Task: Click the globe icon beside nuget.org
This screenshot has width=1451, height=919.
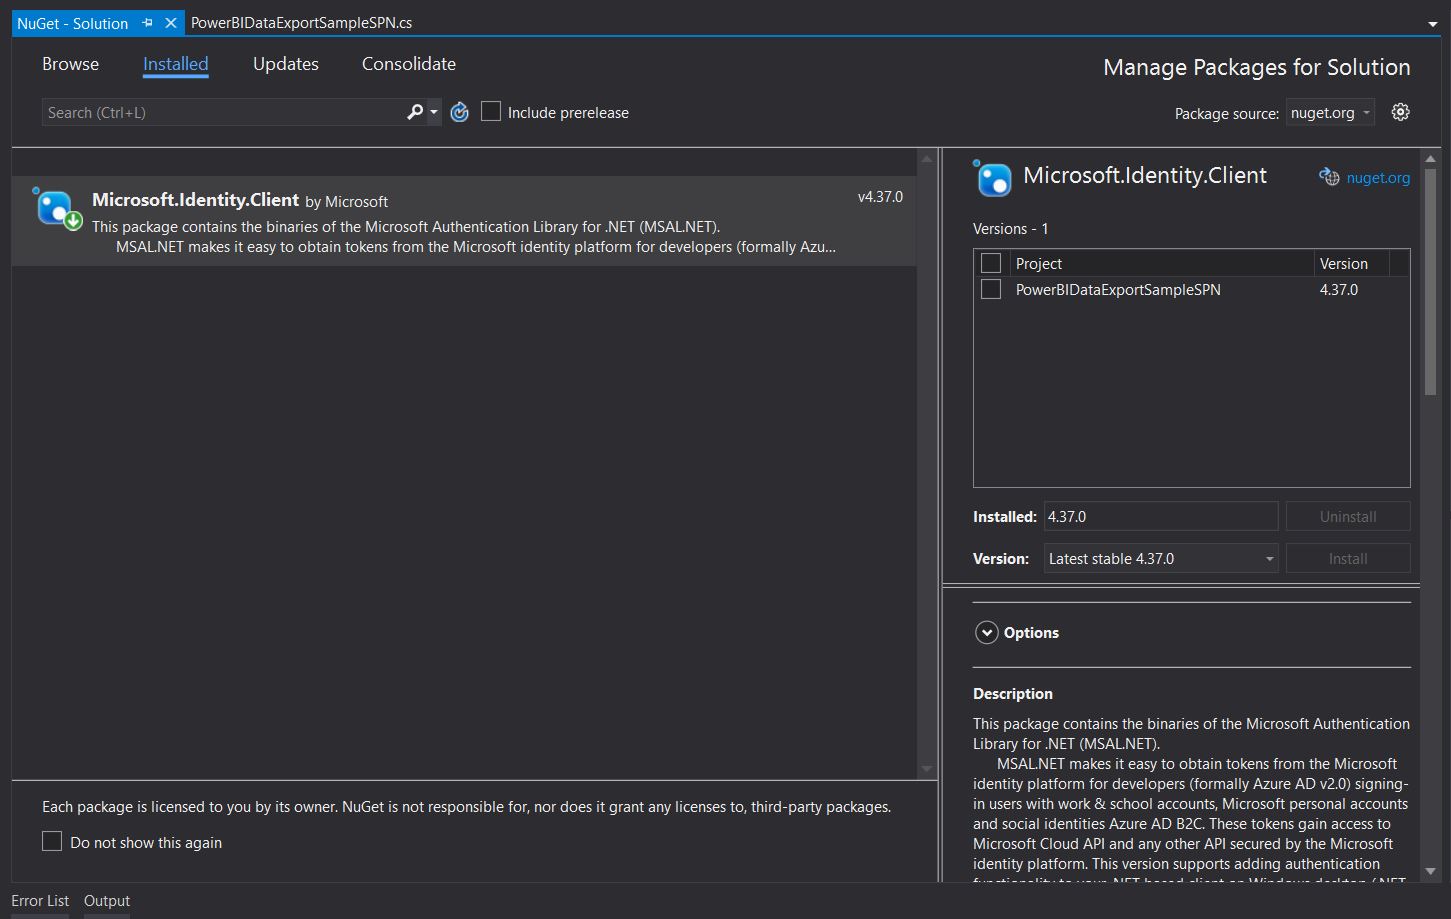Action: 1329,177
